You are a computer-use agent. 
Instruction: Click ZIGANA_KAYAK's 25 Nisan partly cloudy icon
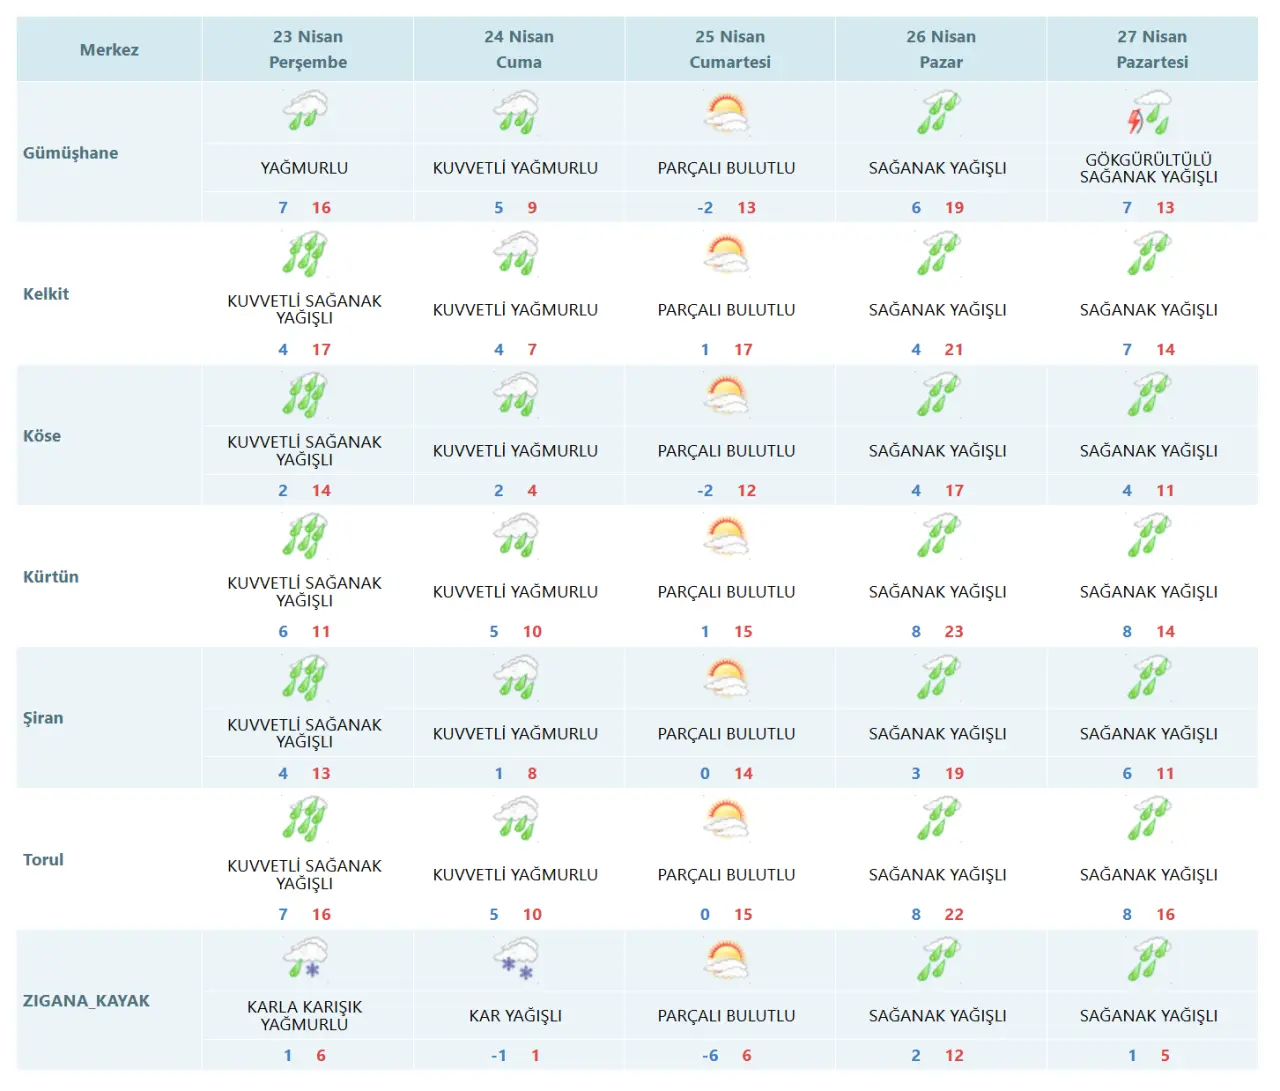coord(727,959)
